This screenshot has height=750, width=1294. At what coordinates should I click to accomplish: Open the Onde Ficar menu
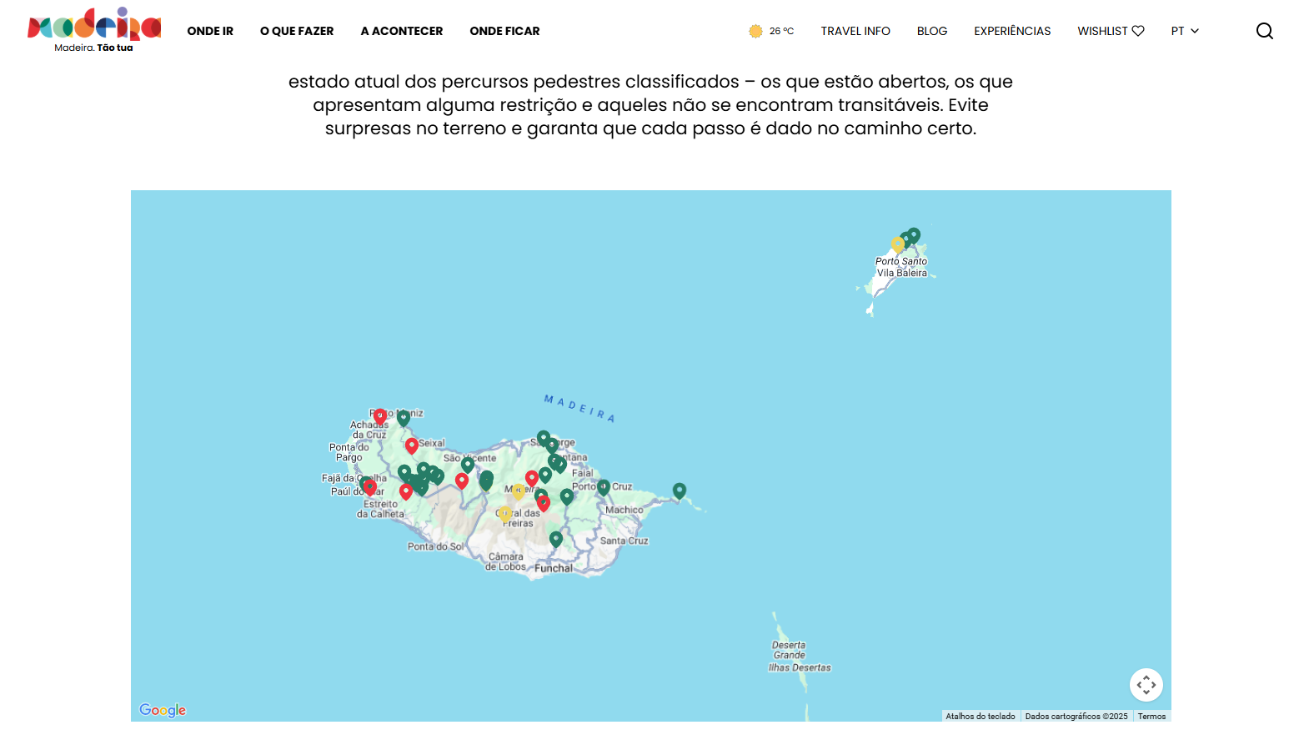click(x=504, y=31)
